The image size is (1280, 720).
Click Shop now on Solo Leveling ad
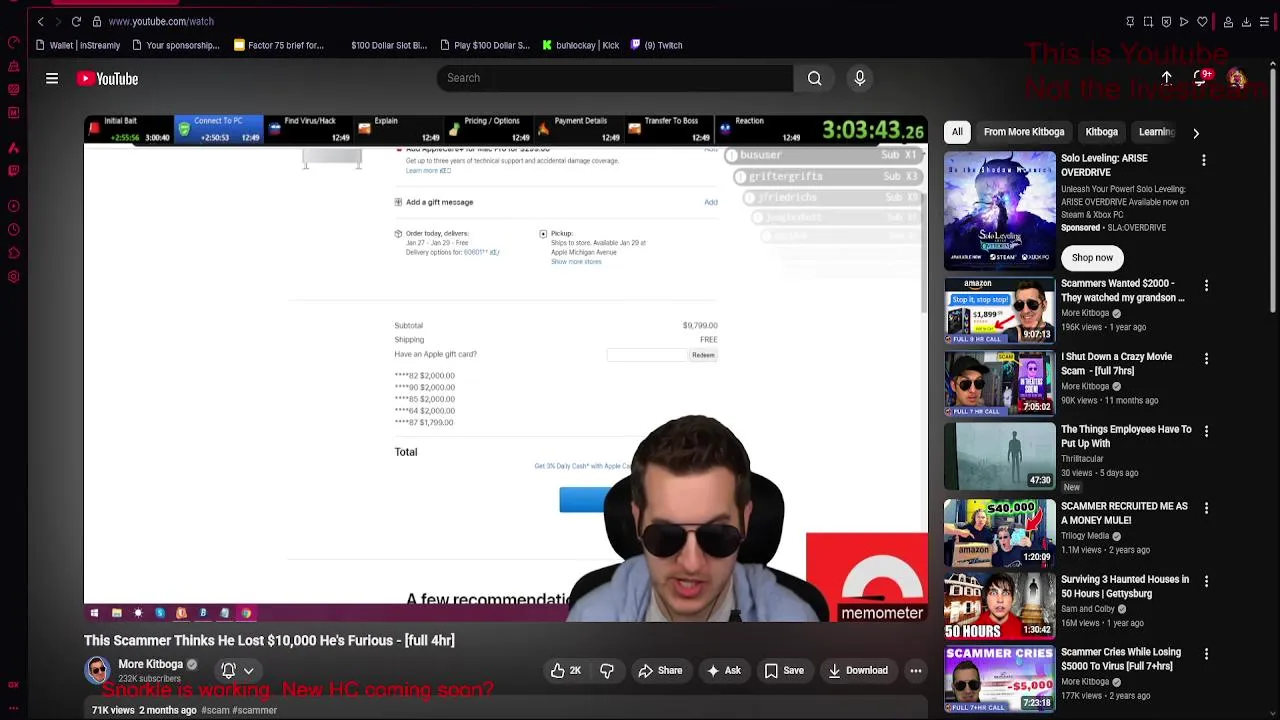coord(1092,258)
